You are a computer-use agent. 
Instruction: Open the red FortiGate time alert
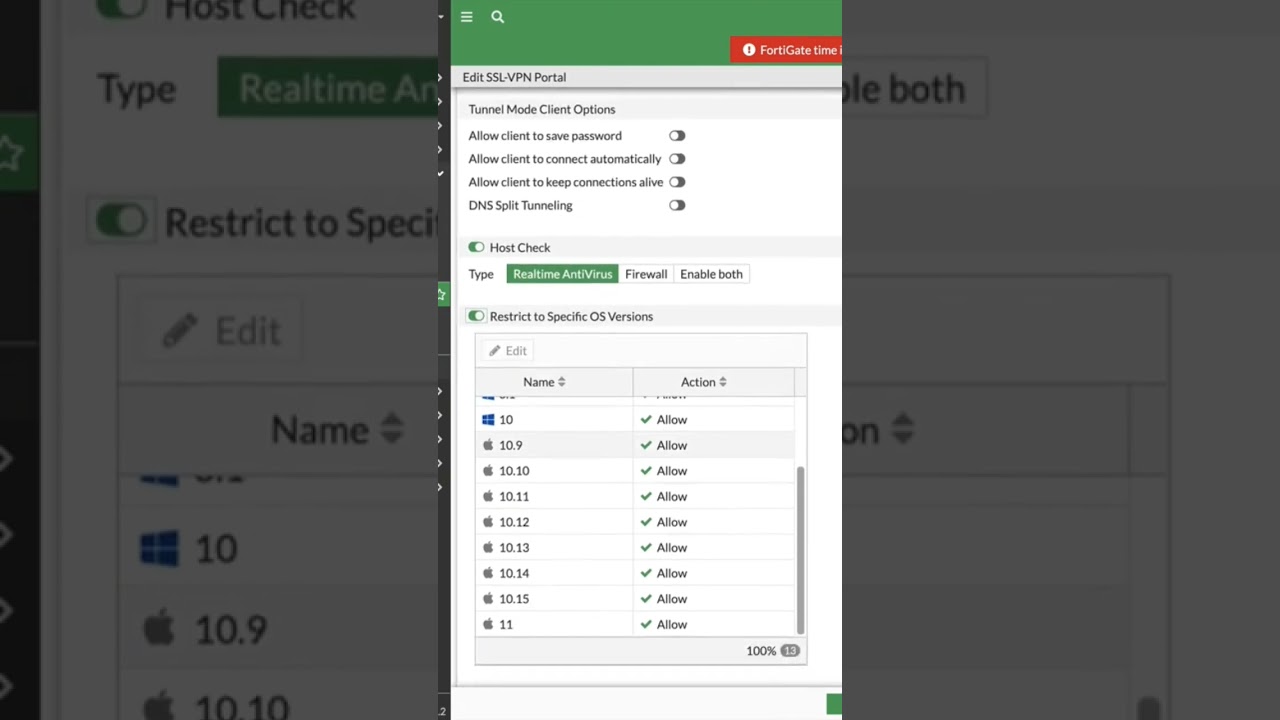click(x=786, y=50)
